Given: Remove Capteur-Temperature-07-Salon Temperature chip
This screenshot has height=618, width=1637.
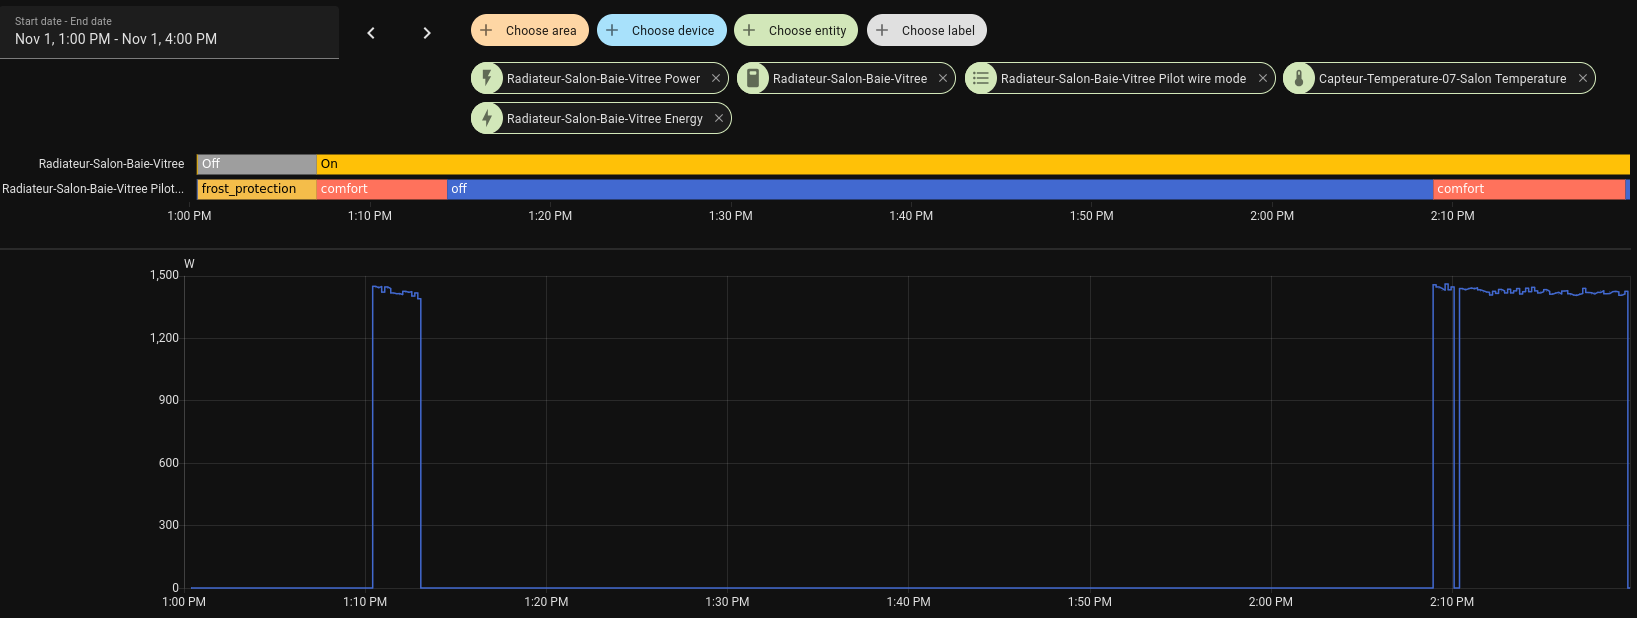Looking at the screenshot, I should [x=1583, y=78].
